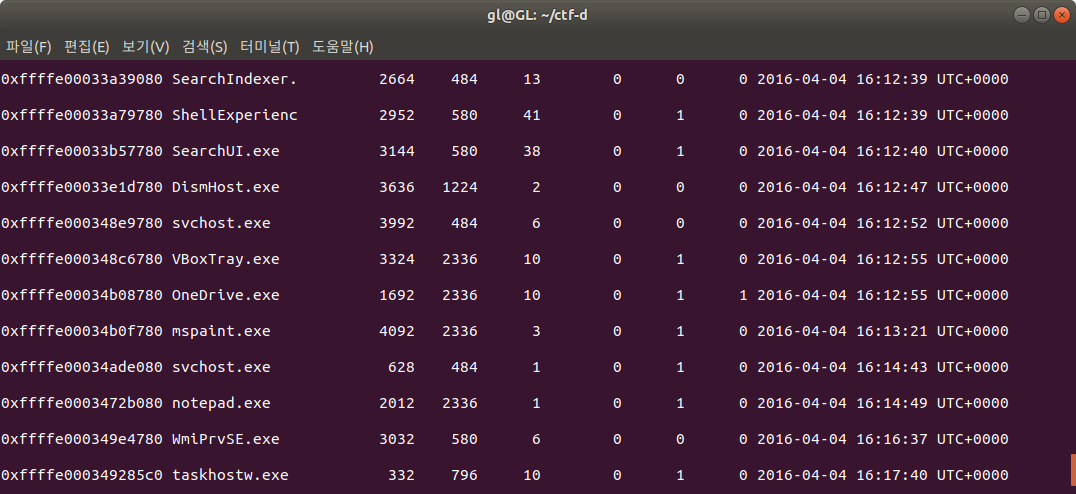Click the offset 0xffffe00034b08780

[82, 295]
